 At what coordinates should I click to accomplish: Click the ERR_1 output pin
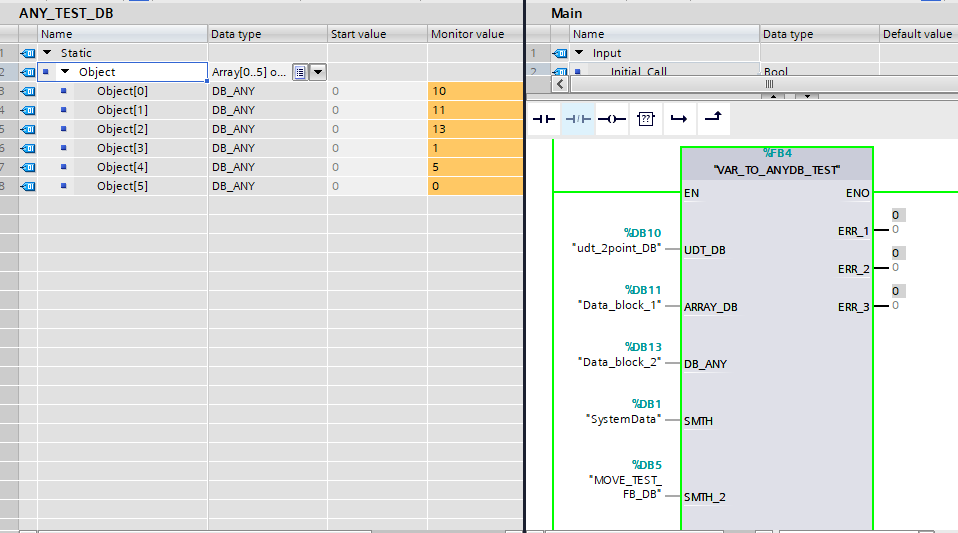pos(853,231)
